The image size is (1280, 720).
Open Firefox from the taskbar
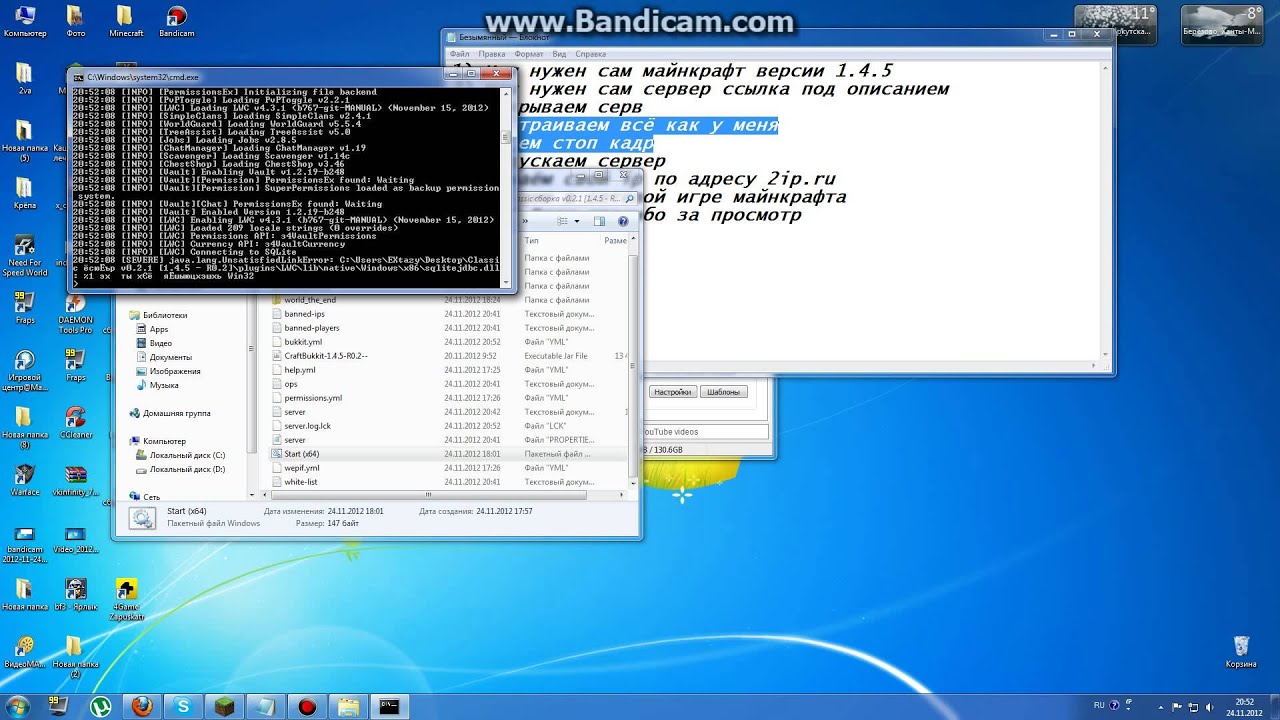[x=142, y=706]
